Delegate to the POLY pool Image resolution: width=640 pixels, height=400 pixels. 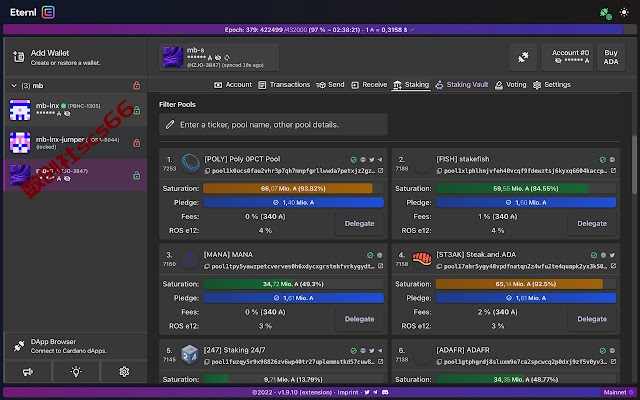click(359, 224)
